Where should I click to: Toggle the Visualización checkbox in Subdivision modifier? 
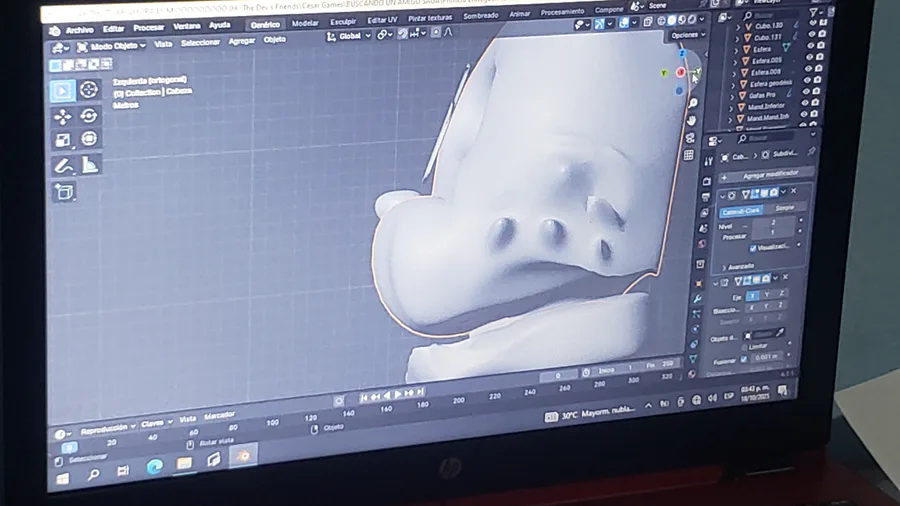click(x=753, y=248)
